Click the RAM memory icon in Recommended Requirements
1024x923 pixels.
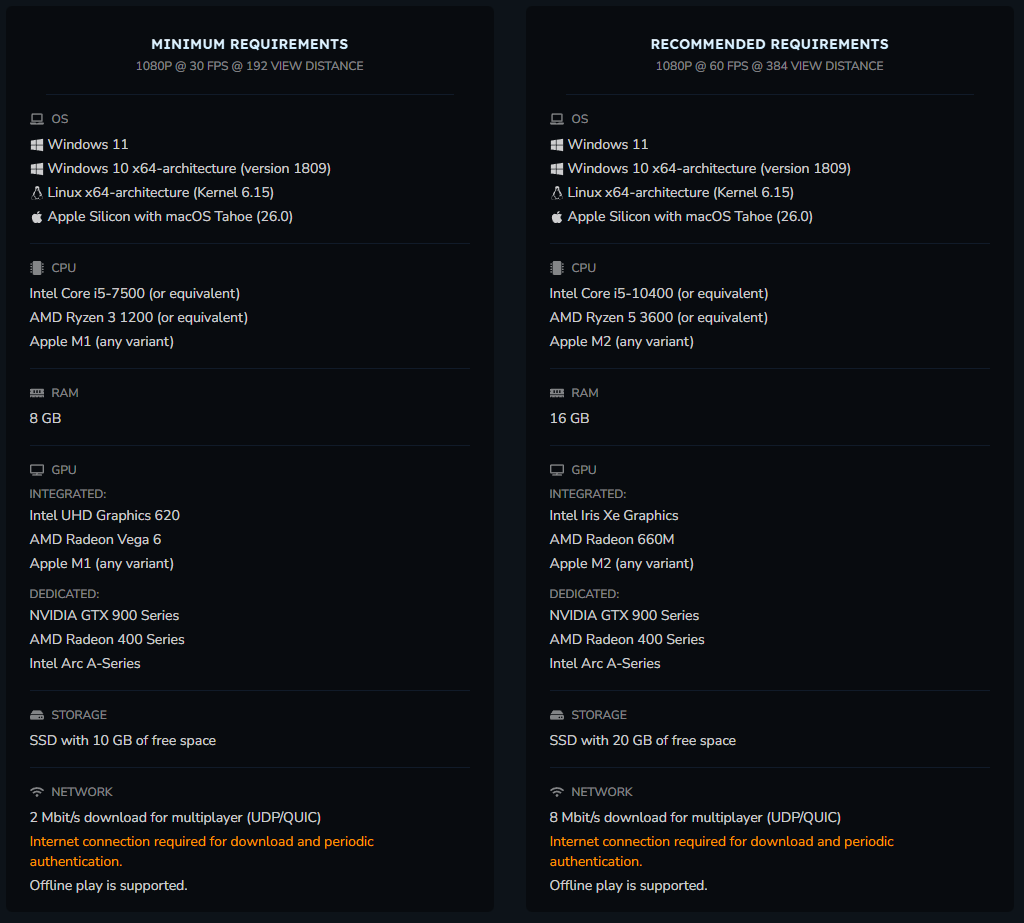click(557, 393)
